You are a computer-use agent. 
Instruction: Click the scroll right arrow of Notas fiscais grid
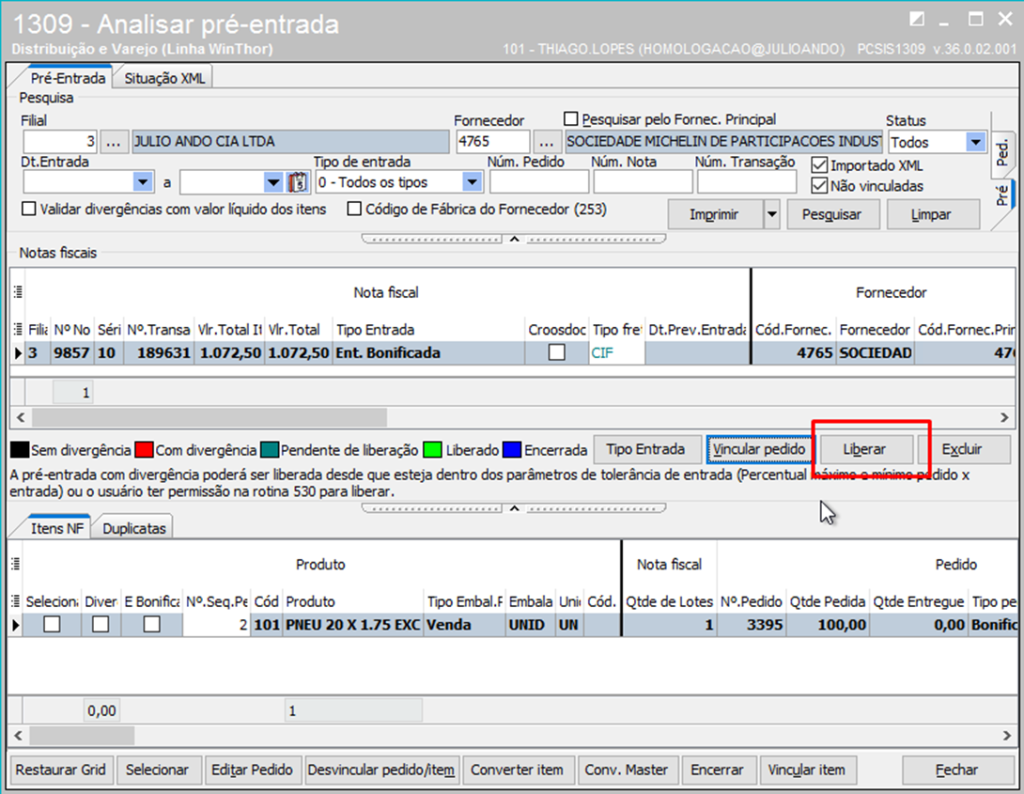pos(1005,417)
